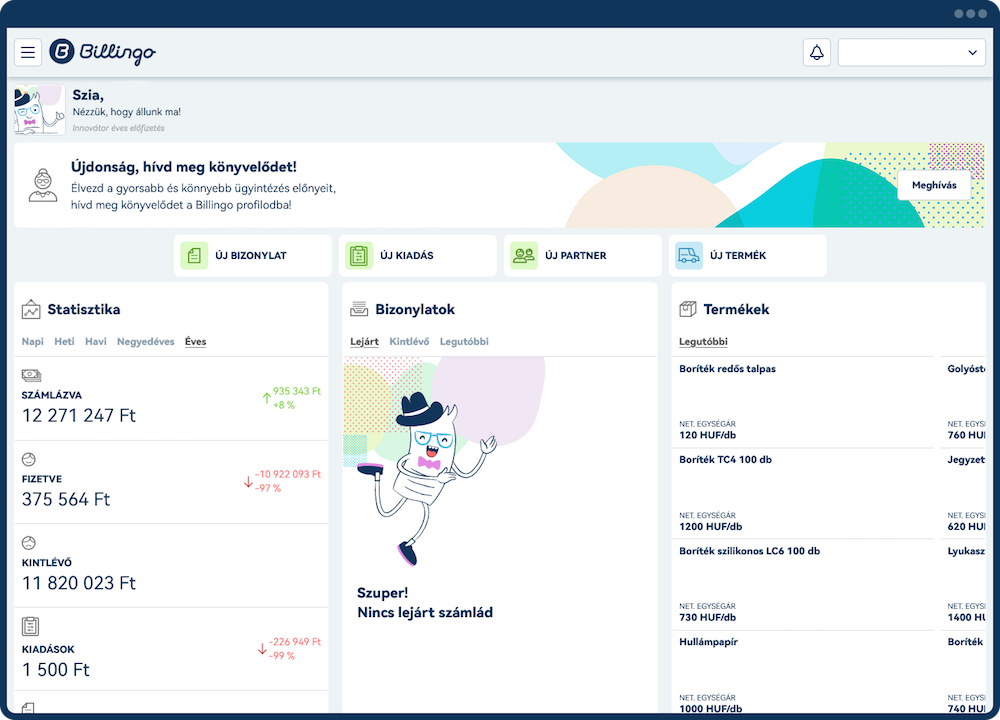Click the Új termék truck icon

coord(689,256)
